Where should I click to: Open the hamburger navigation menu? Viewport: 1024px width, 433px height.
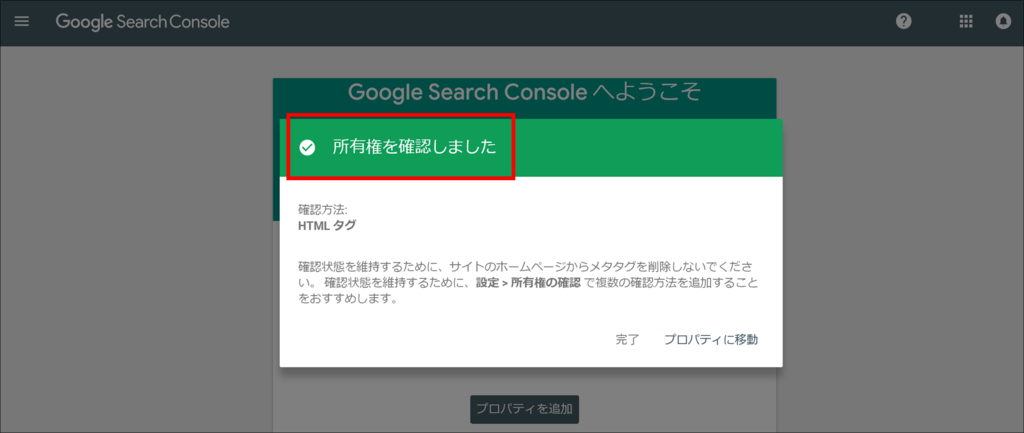(22, 22)
